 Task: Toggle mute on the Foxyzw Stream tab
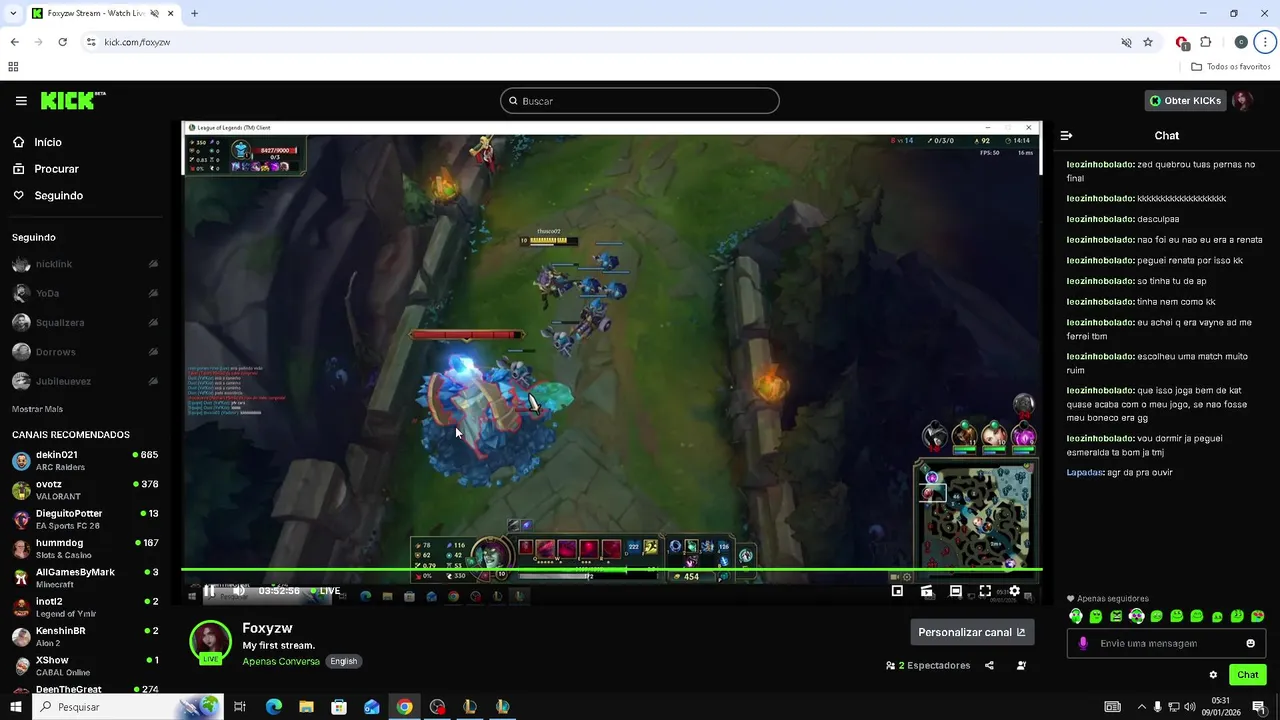[x=154, y=13]
